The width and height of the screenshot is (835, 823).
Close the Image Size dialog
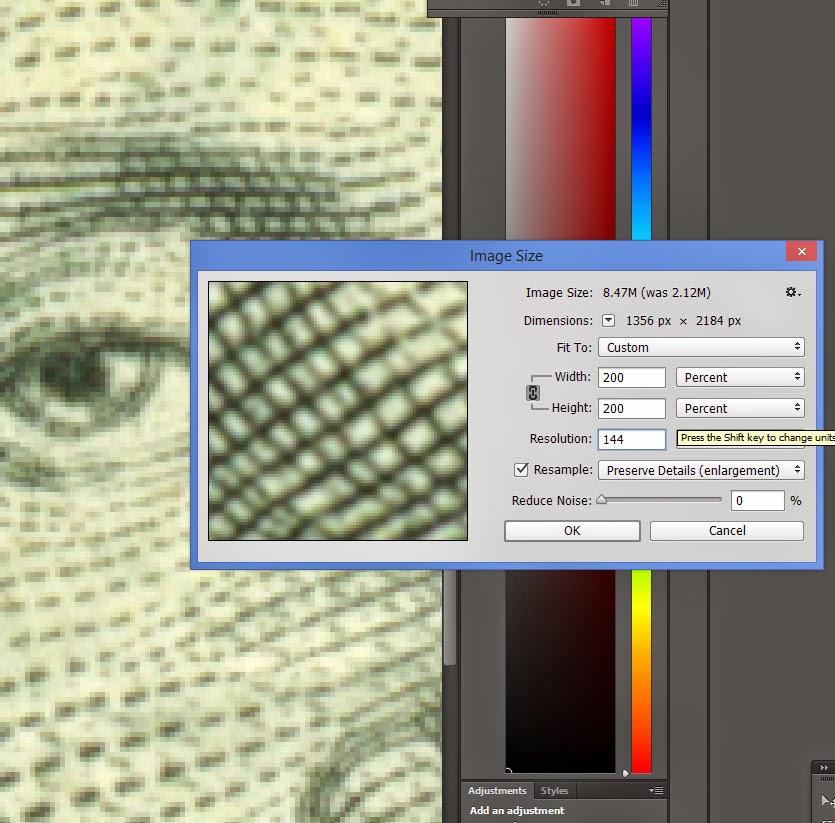coord(801,251)
